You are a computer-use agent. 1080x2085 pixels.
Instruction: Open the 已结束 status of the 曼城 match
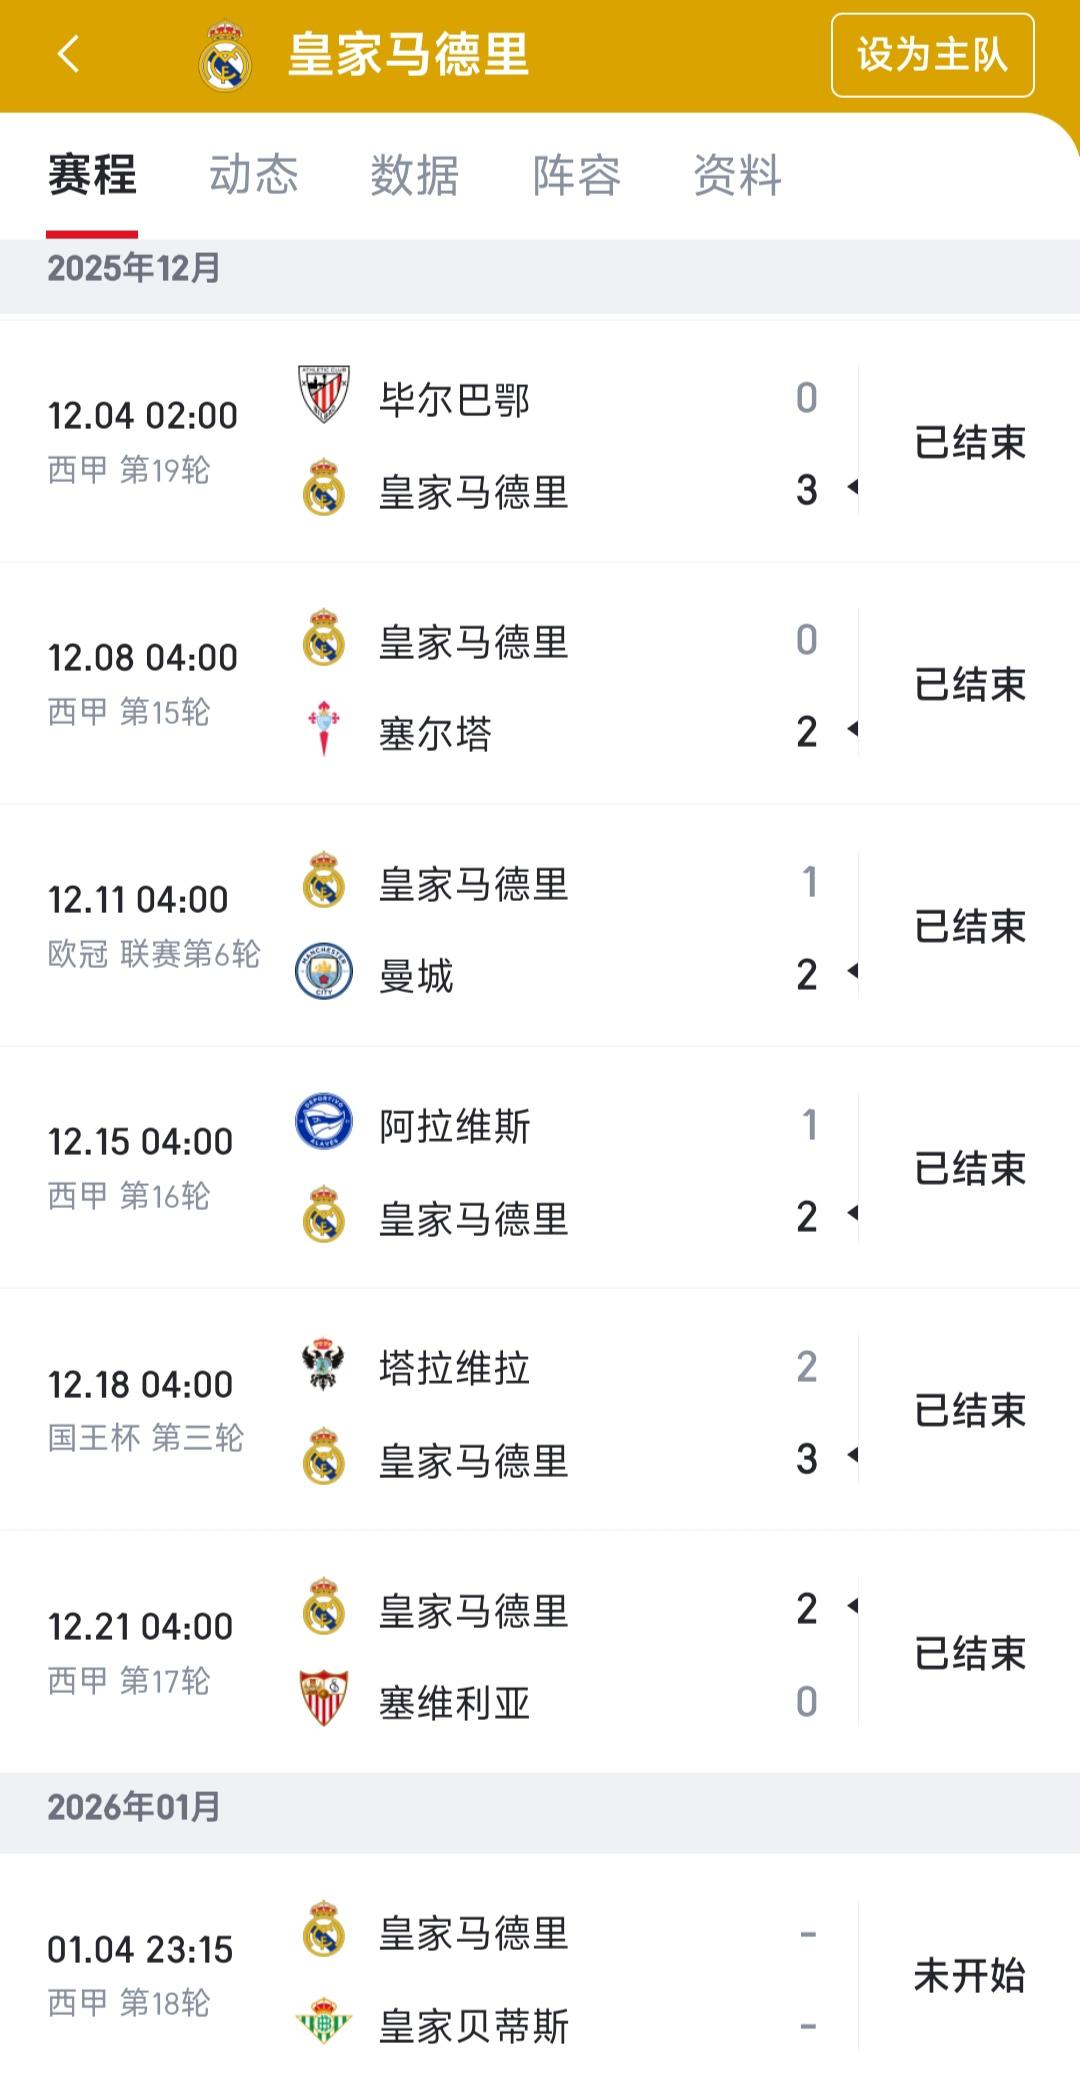pos(970,927)
